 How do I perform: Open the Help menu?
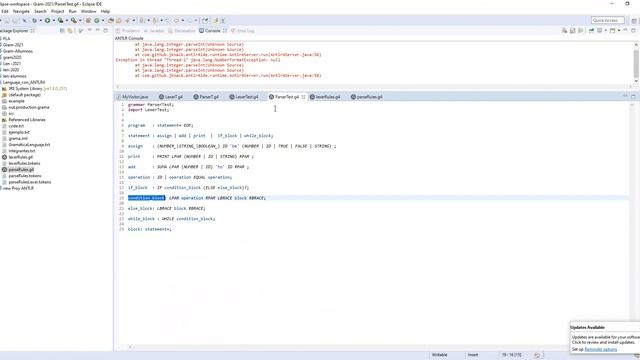(x=105, y=11)
